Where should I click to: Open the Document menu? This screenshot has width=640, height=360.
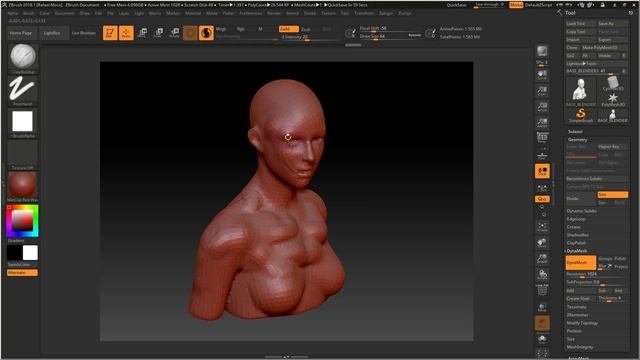64,13
